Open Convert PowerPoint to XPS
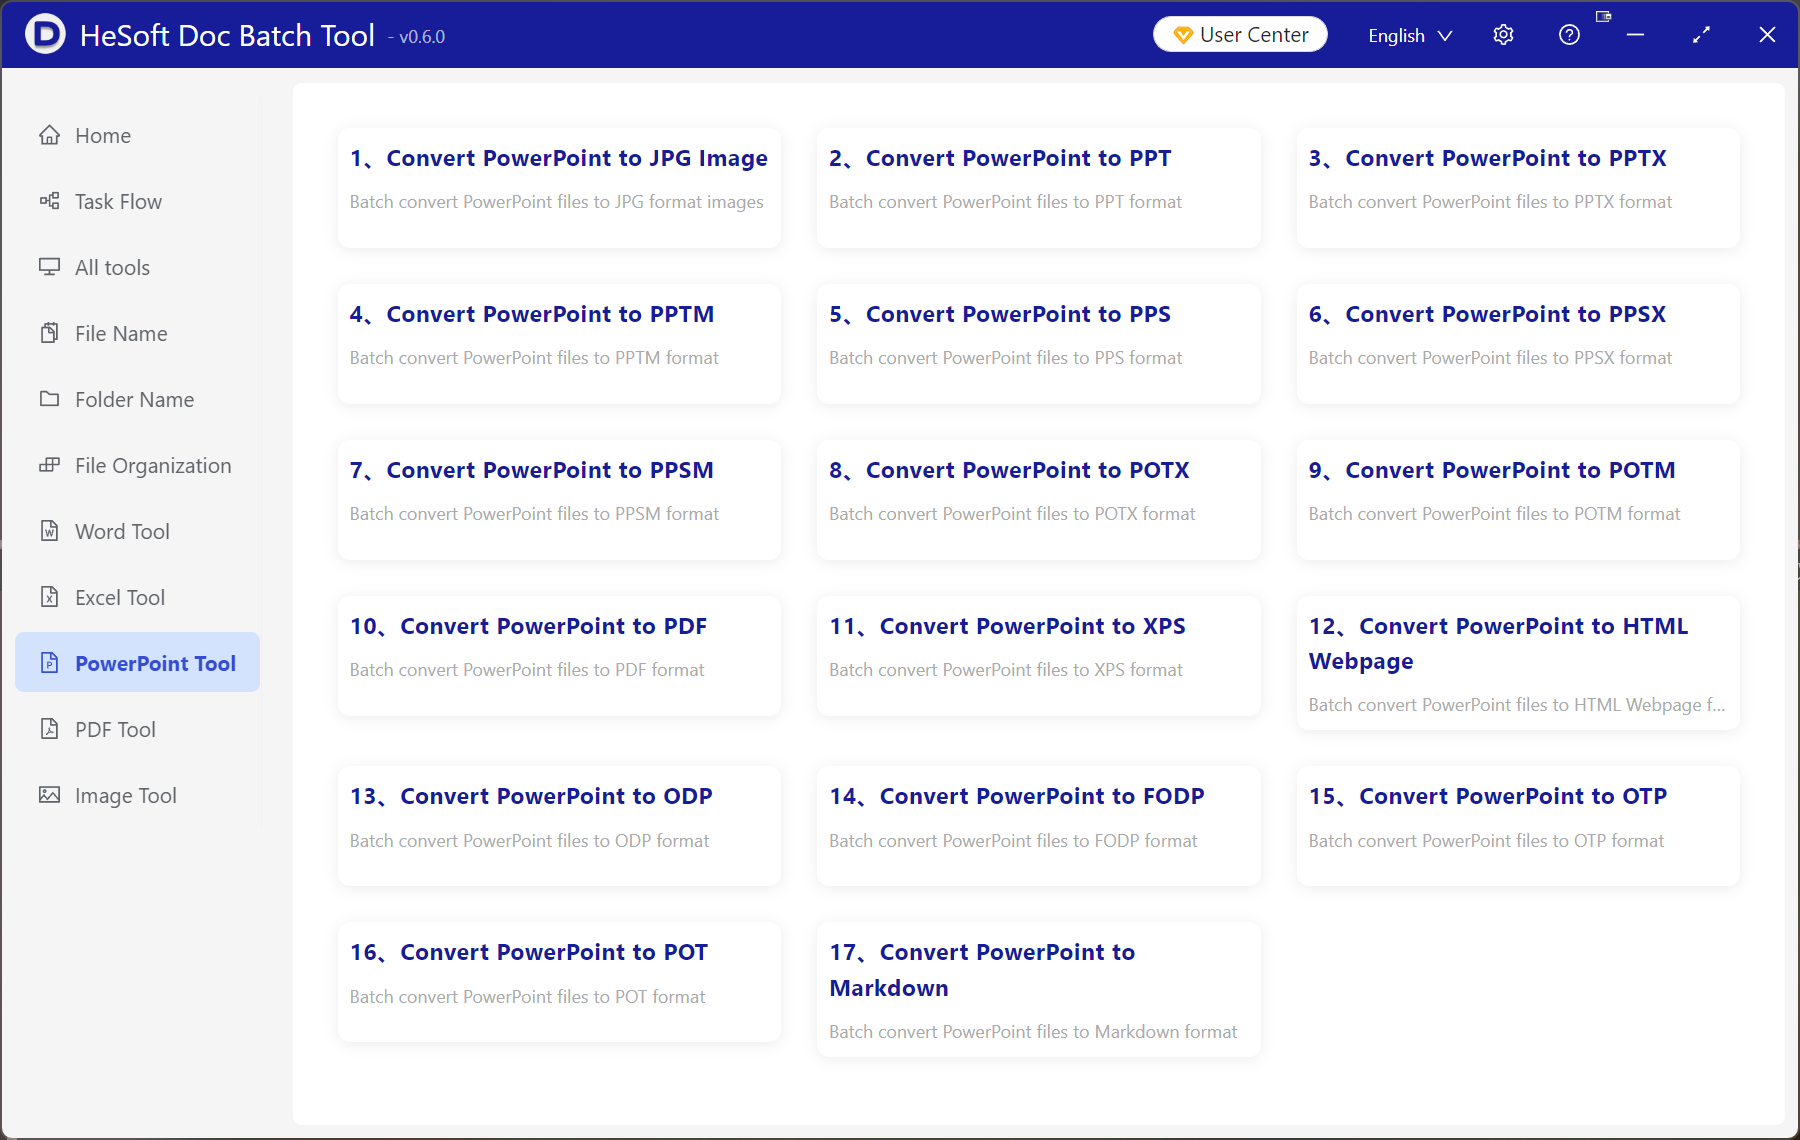Screen dimensions: 1800x1140 tap(1039, 656)
